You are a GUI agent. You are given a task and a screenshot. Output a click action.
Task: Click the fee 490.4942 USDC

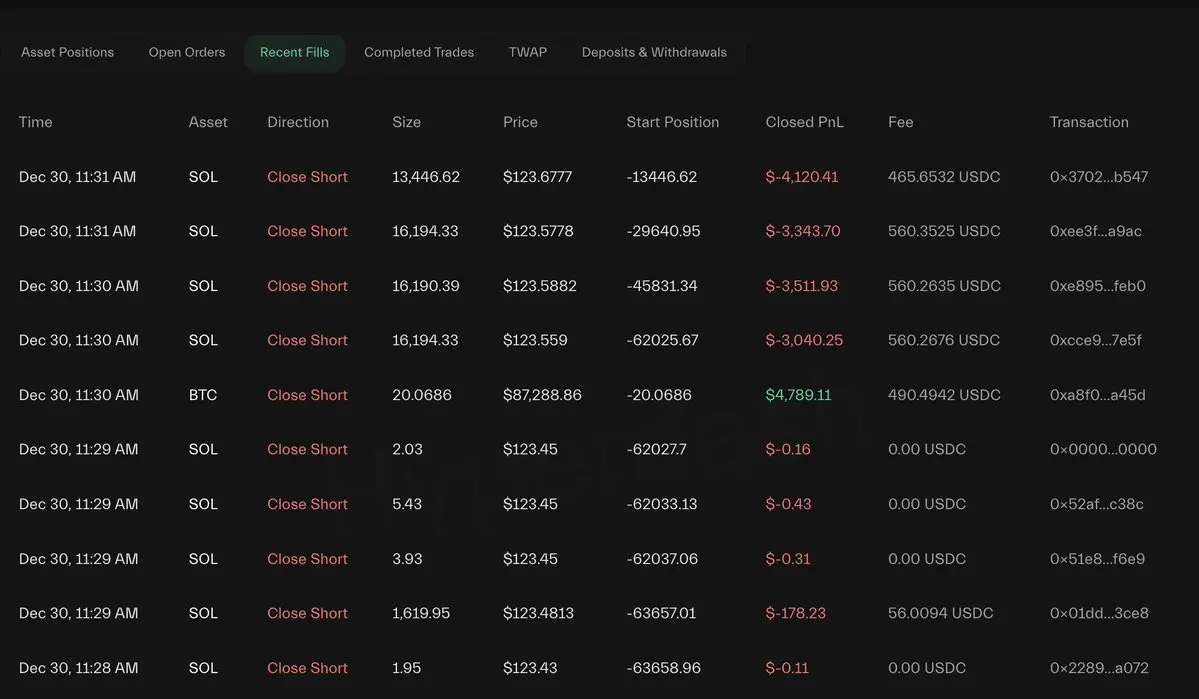click(x=944, y=395)
